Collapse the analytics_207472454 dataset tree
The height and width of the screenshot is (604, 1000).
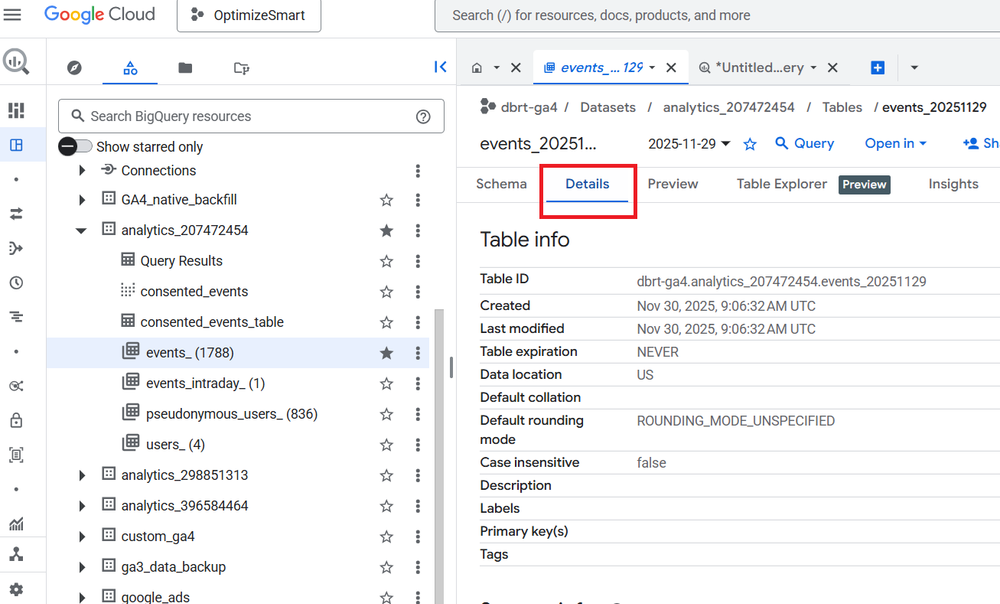[82, 231]
